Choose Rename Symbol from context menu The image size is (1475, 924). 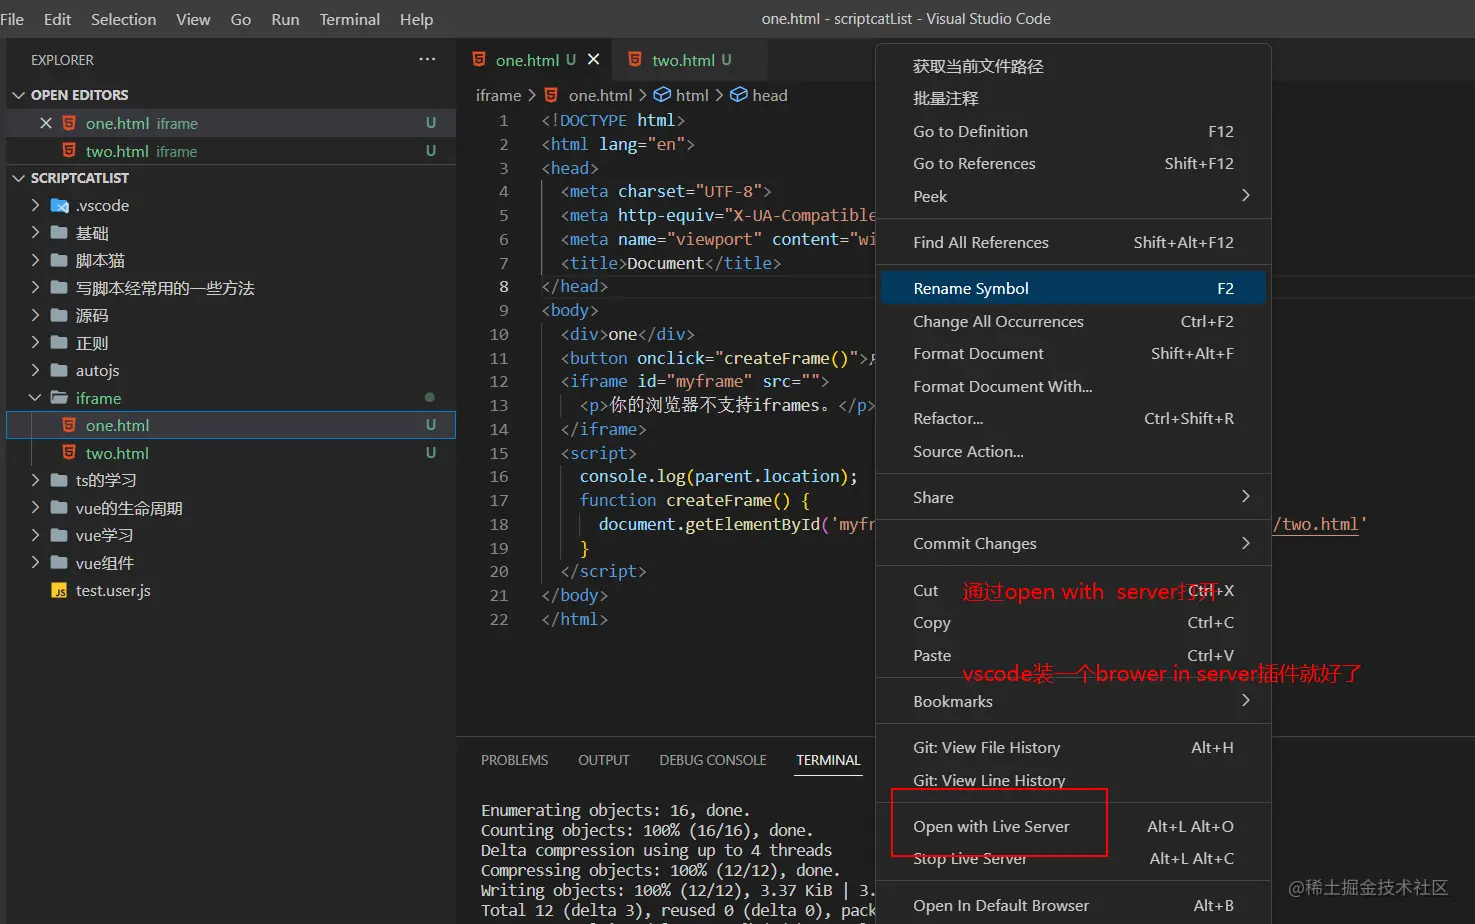[x=971, y=289]
